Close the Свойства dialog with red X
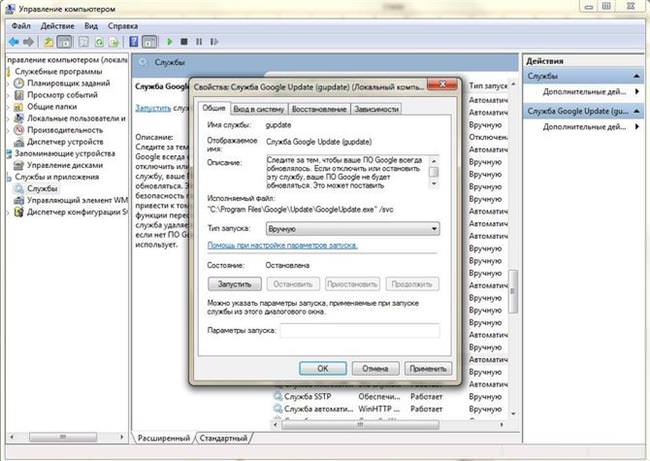The width and height of the screenshot is (650, 461). pos(443,84)
